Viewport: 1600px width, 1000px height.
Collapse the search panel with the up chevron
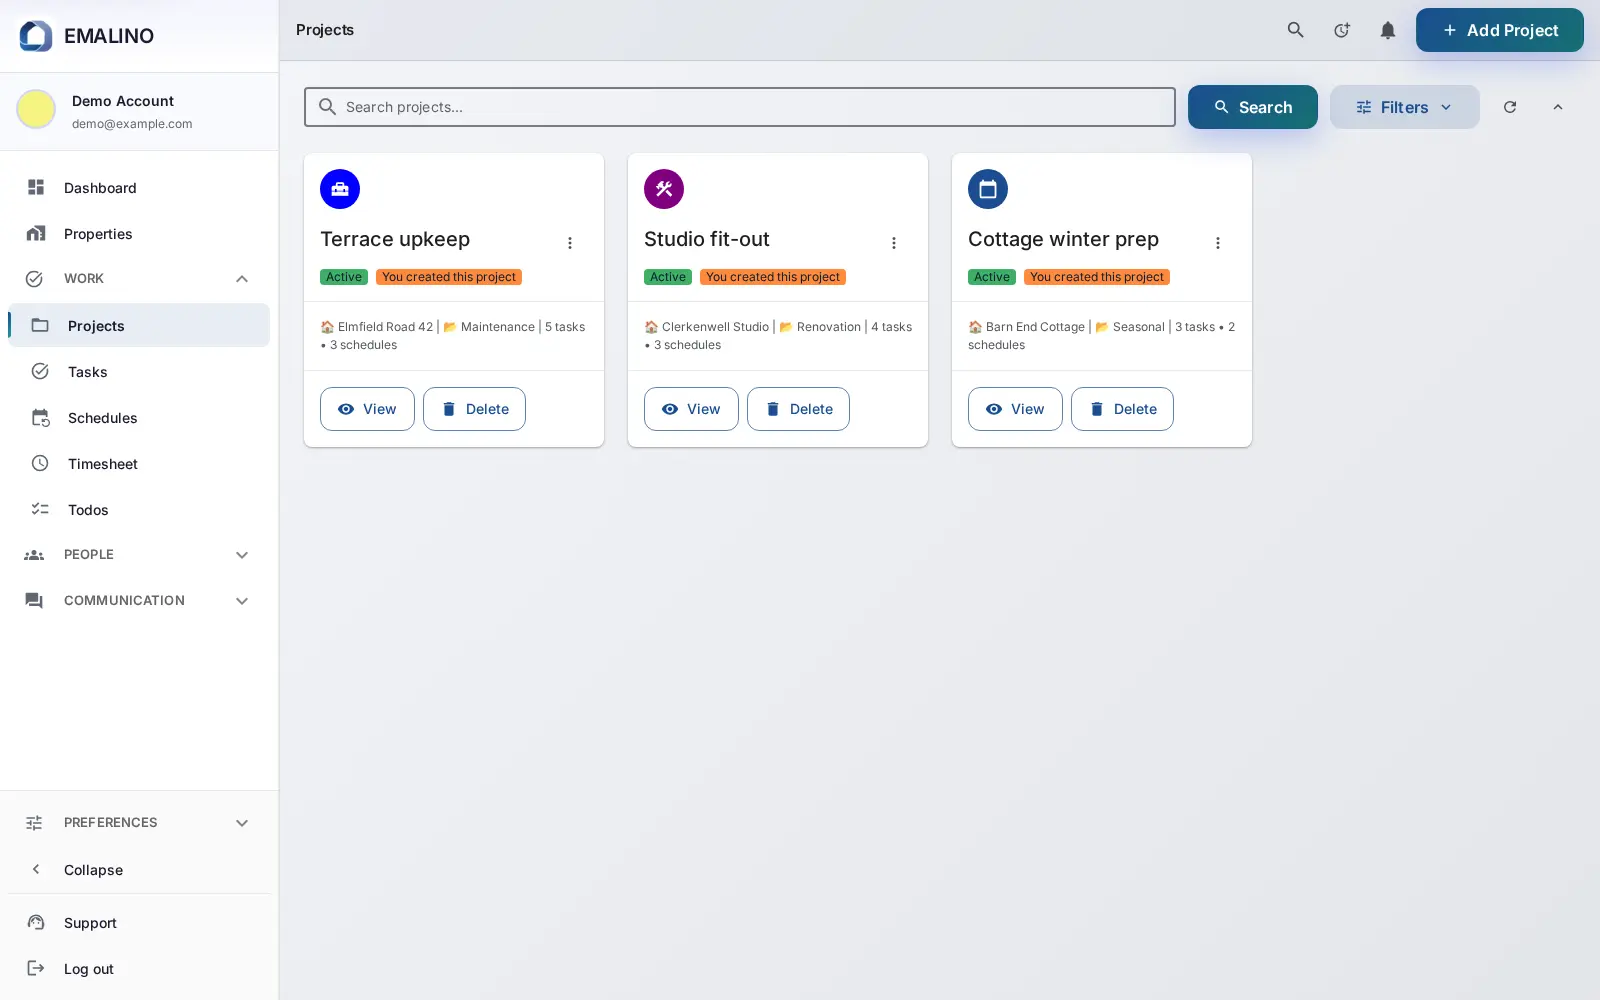[x=1558, y=107]
